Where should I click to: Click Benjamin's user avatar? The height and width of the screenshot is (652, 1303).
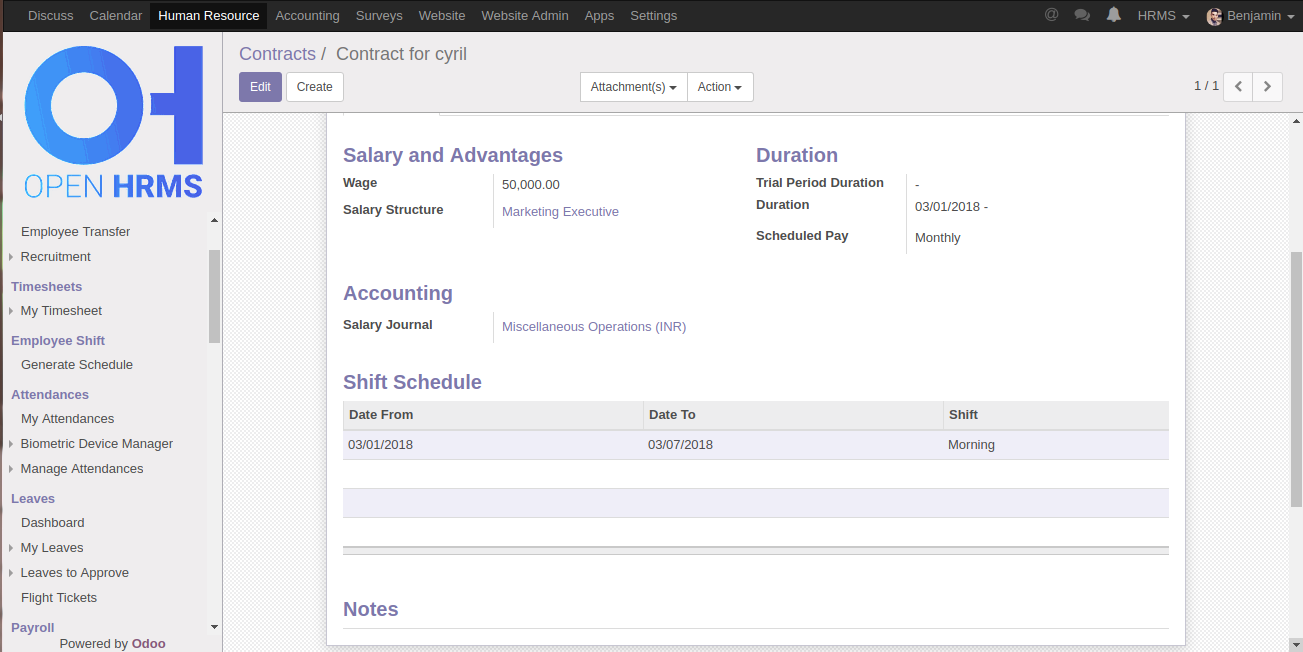1214,16
